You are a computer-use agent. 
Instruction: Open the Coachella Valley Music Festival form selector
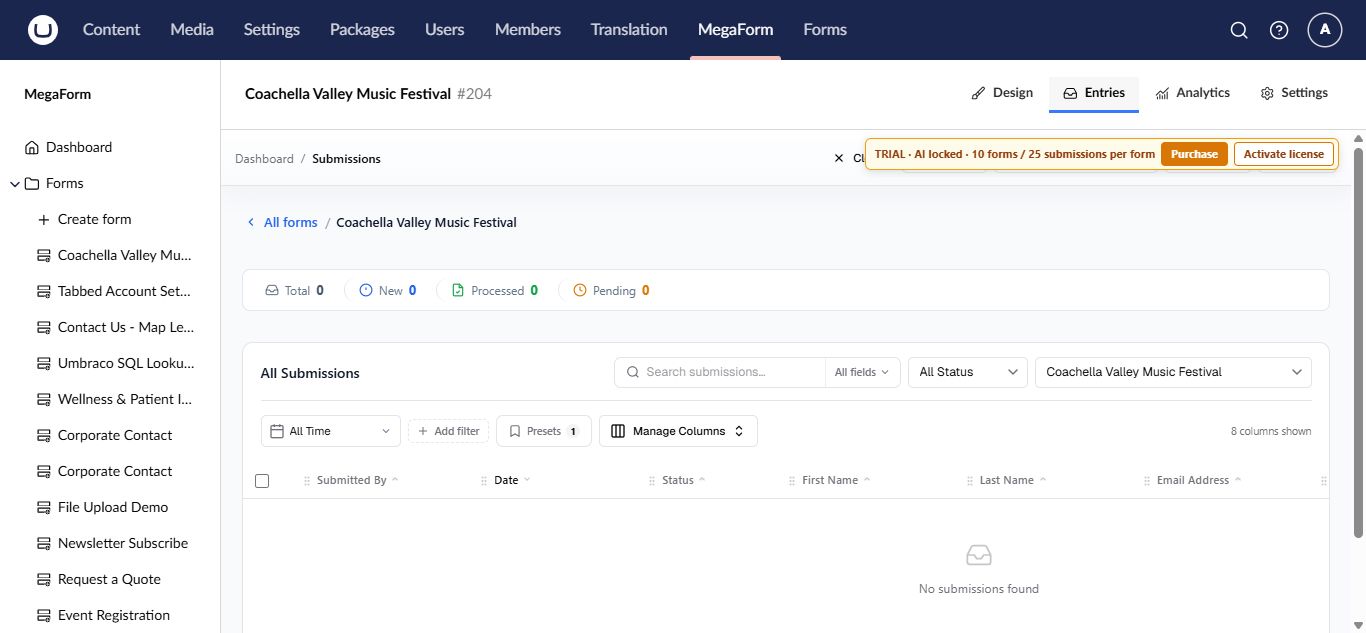click(1173, 372)
